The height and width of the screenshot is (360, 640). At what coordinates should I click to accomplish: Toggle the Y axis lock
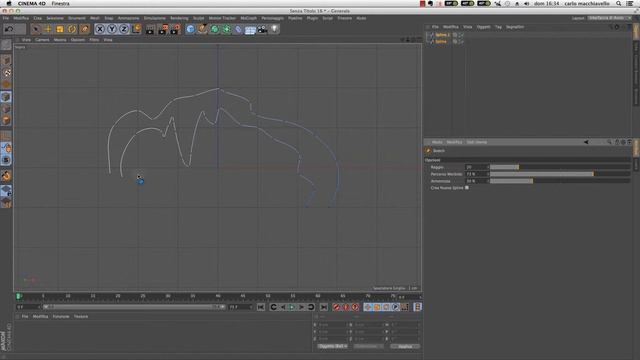112,29
